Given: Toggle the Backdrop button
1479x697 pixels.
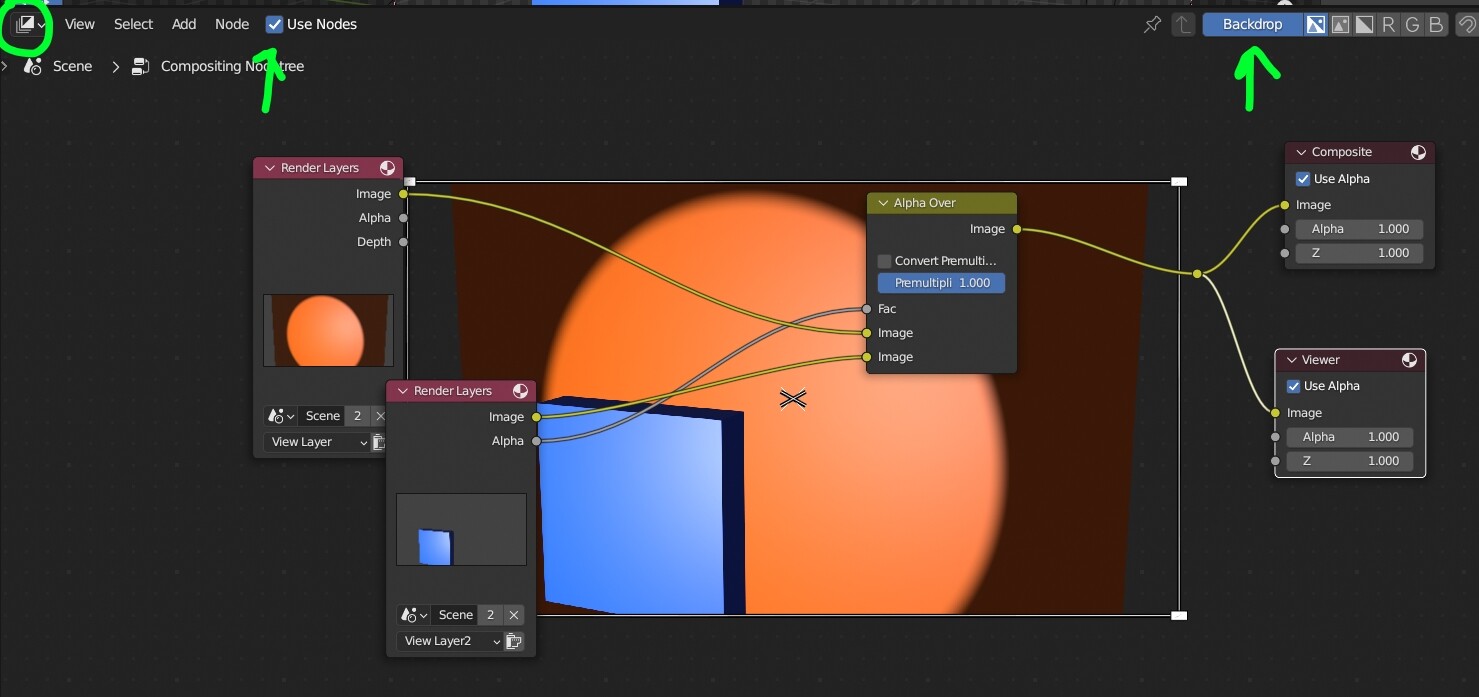Looking at the screenshot, I should 1251,23.
